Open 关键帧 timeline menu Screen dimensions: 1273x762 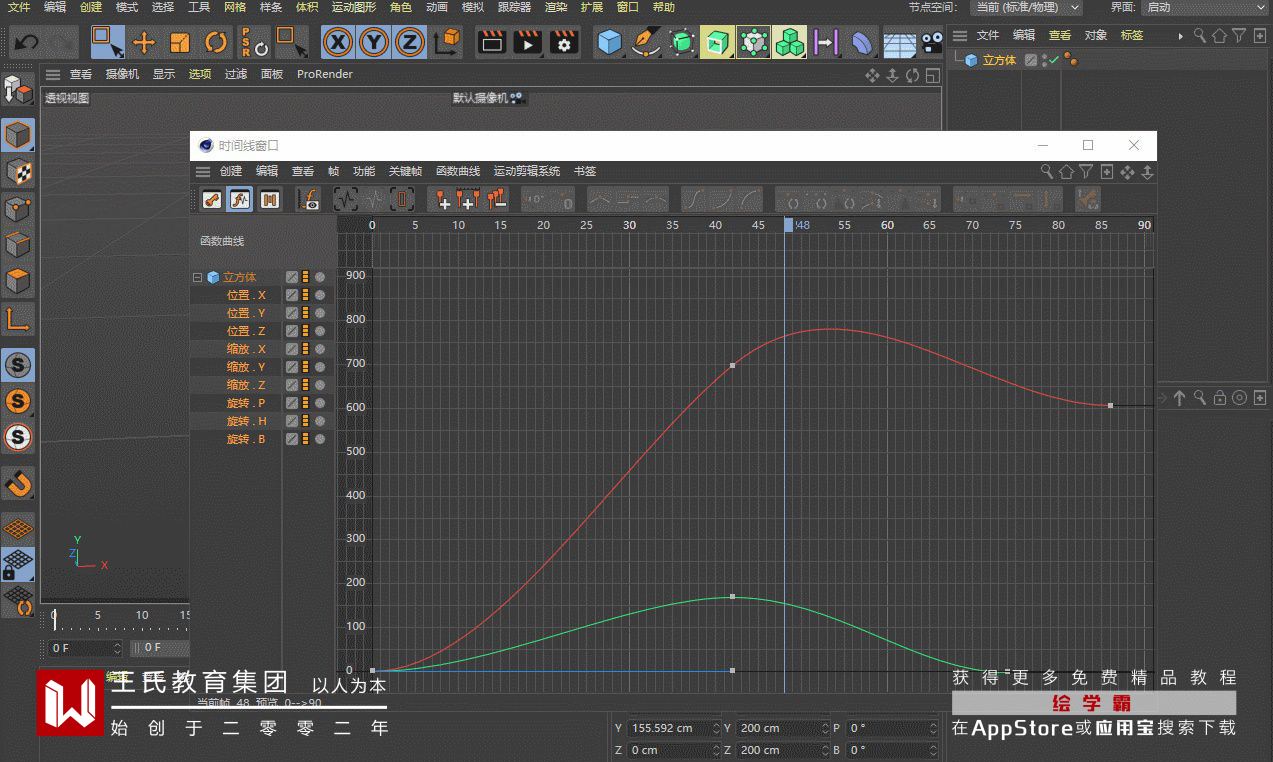405,172
